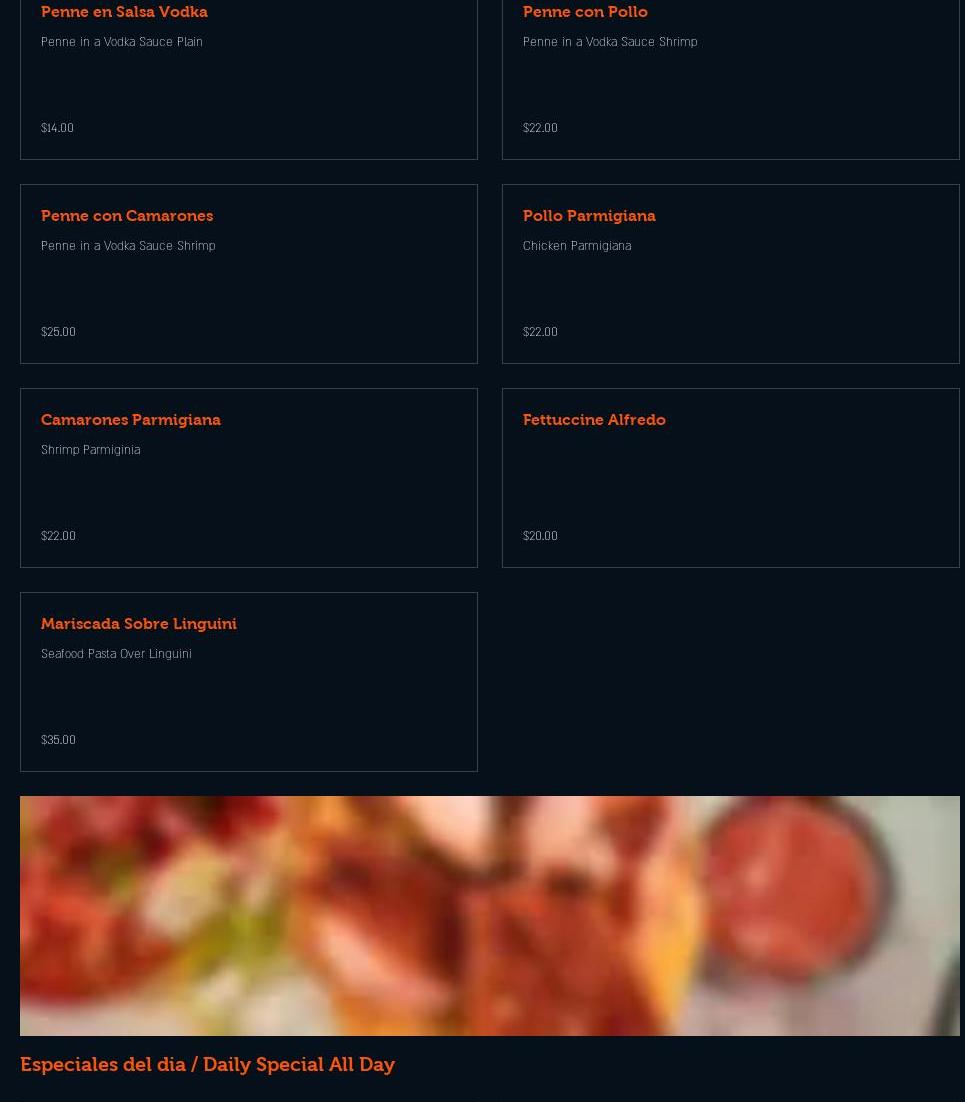Click the $22.00 price on Penne con Pollo
This screenshot has width=965, height=1102.
click(x=540, y=128)
